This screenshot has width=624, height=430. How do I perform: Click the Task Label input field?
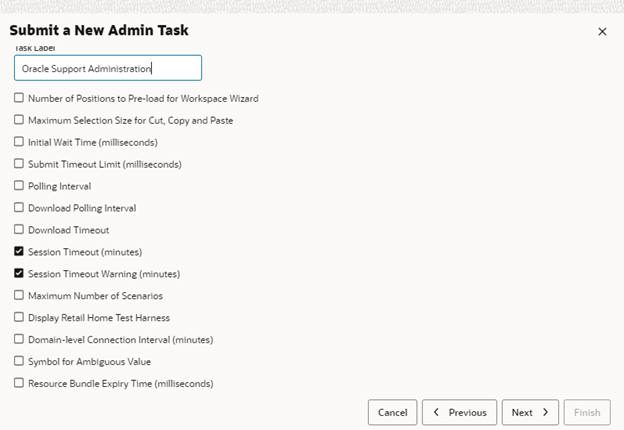pos(108,68)
